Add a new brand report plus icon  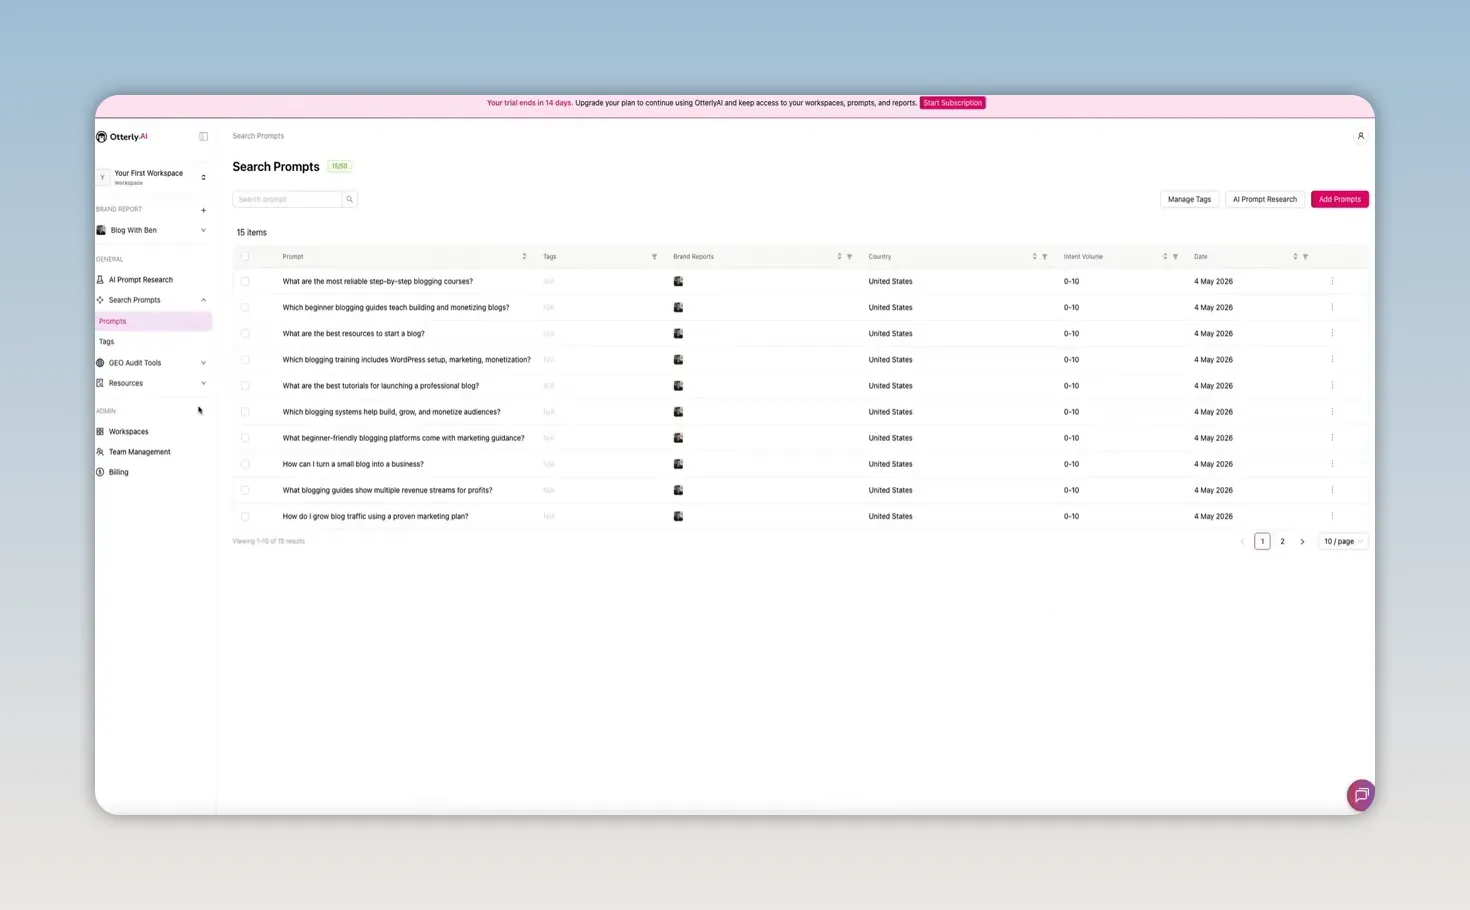coord(203,210)
